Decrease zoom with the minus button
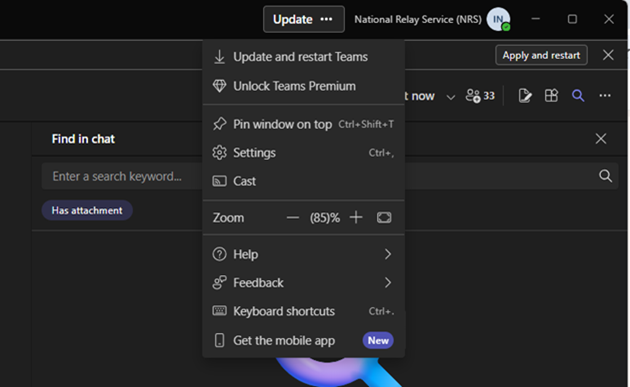The height and width of the screenshot is (387, 630). (292, 218)
